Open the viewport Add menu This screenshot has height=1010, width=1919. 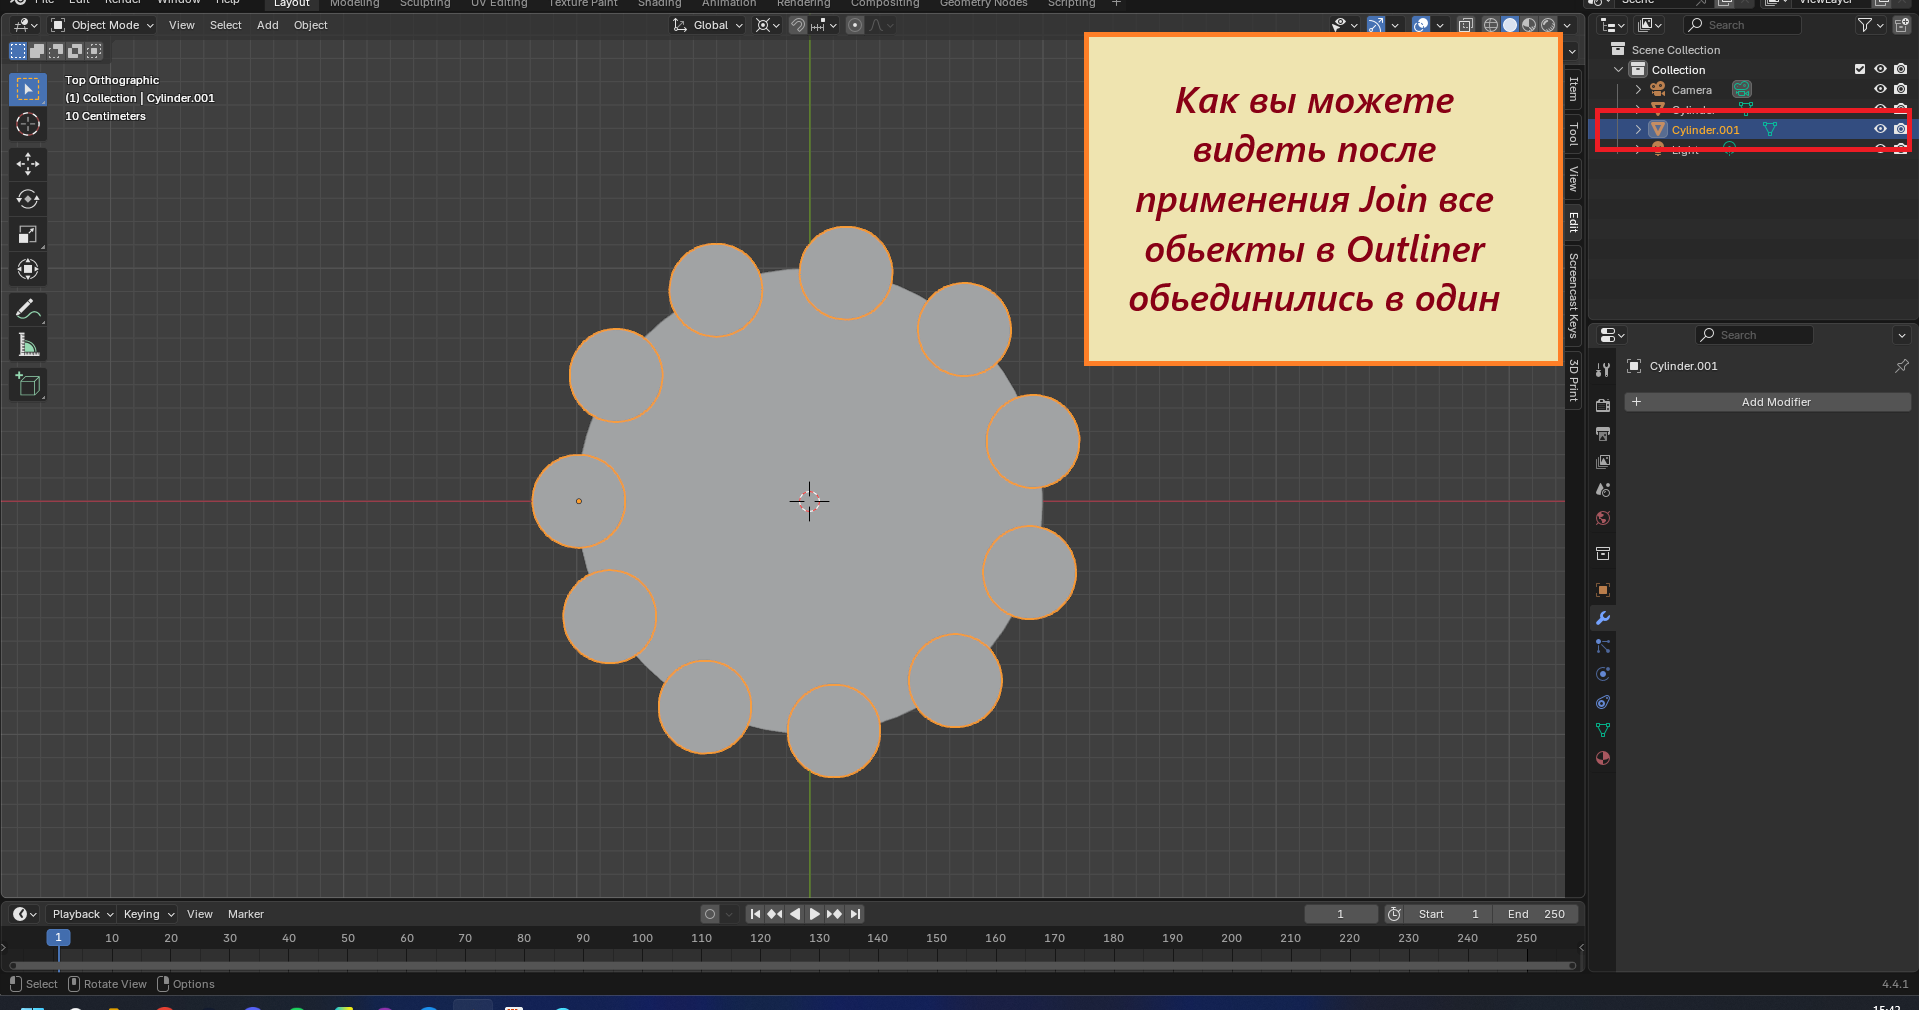[268, 25]
